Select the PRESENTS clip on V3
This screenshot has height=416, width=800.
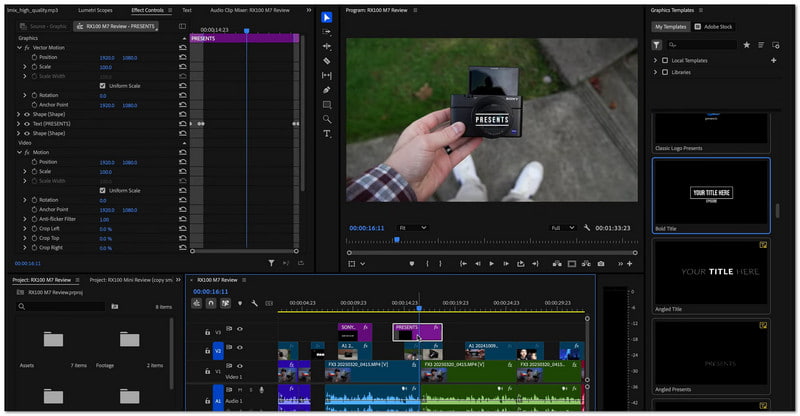tap(417, 332)
